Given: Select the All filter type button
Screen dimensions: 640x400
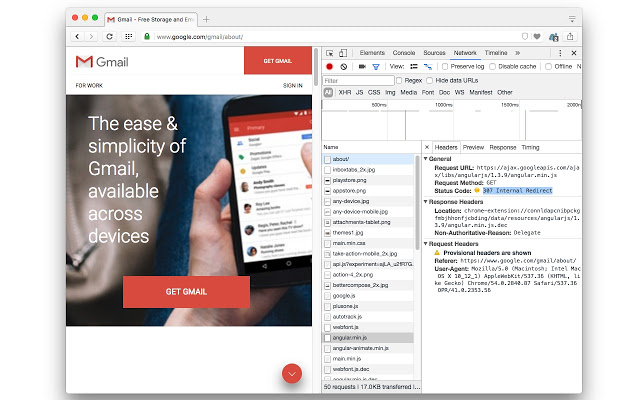Looking at the screenshot, I should coord(328,93).
